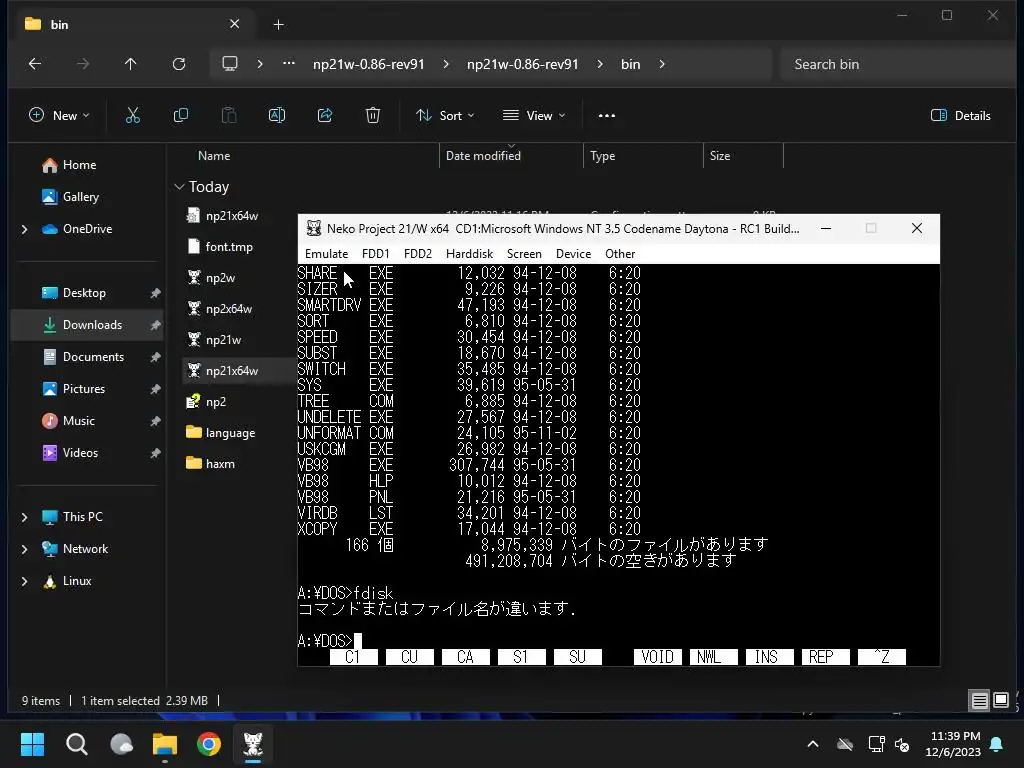Open the Emulate menu in Neko Project
Viewport: 1024px width, 768px height.
click(326, 253)
